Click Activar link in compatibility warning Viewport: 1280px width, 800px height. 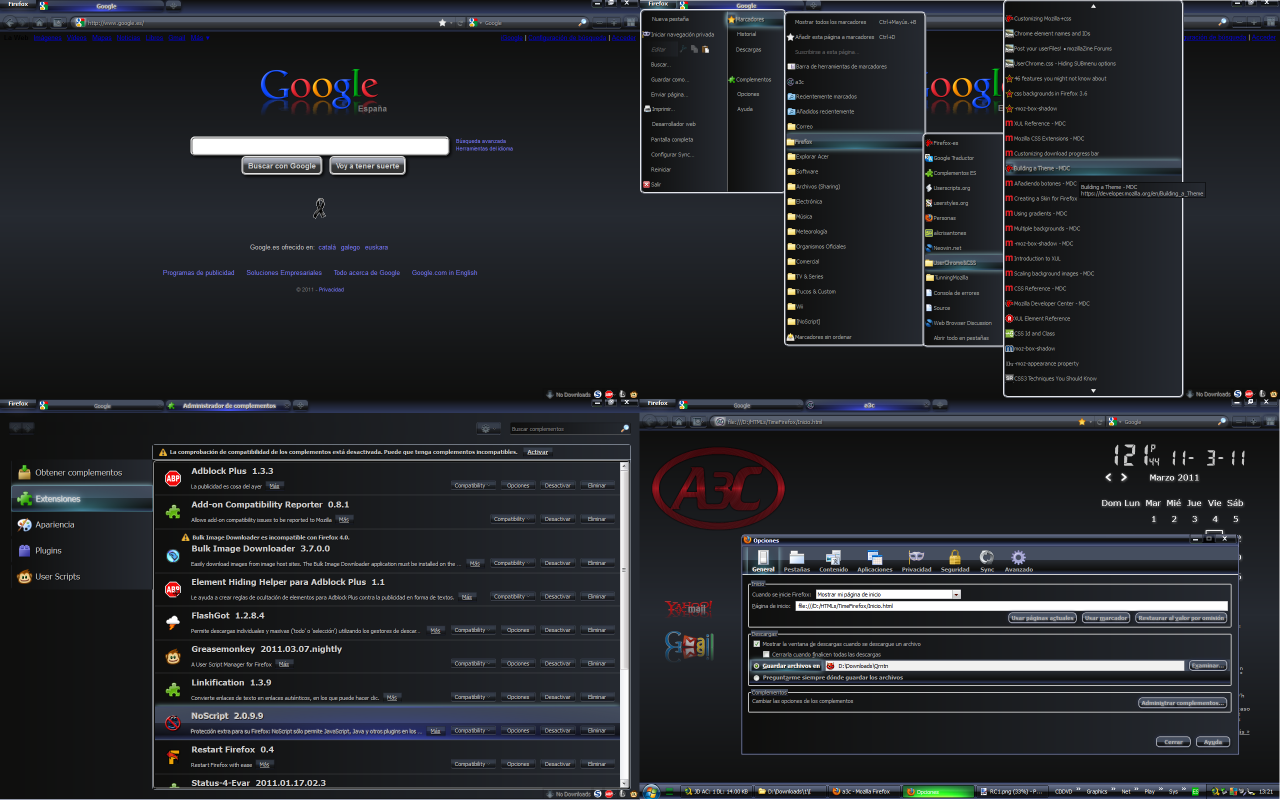coord(537,452)
